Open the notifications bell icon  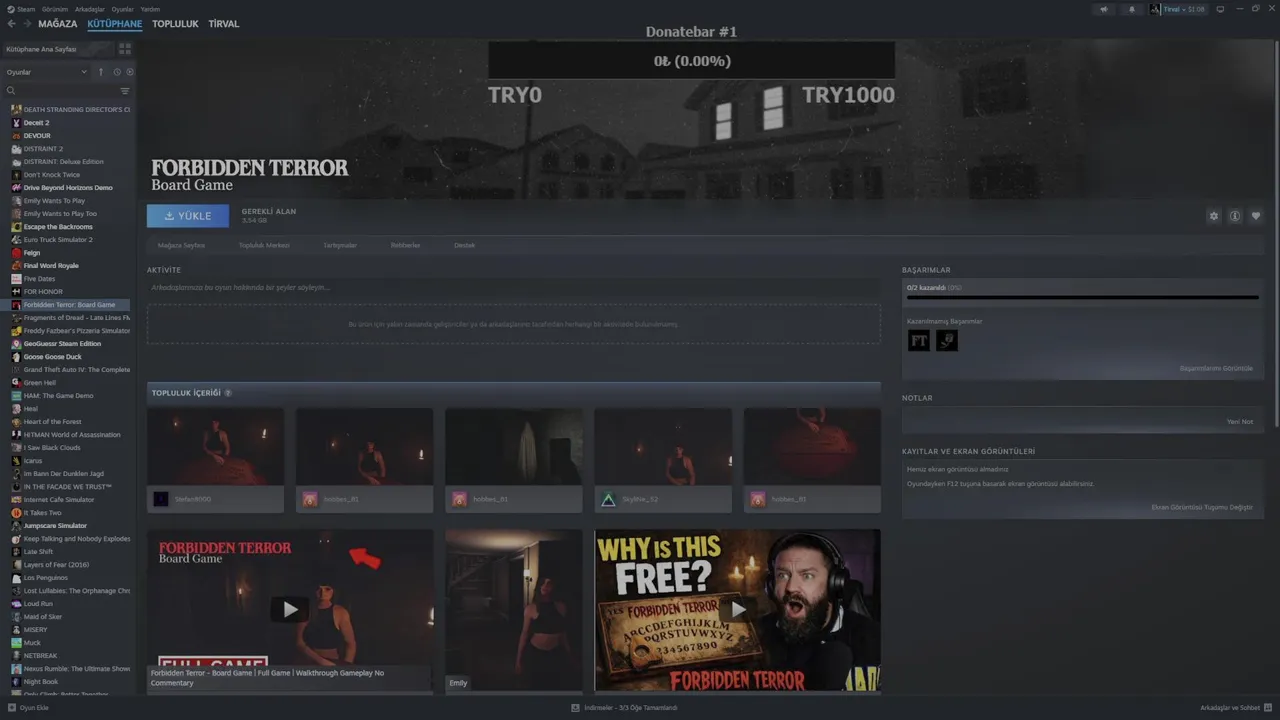click(1132, 9)
